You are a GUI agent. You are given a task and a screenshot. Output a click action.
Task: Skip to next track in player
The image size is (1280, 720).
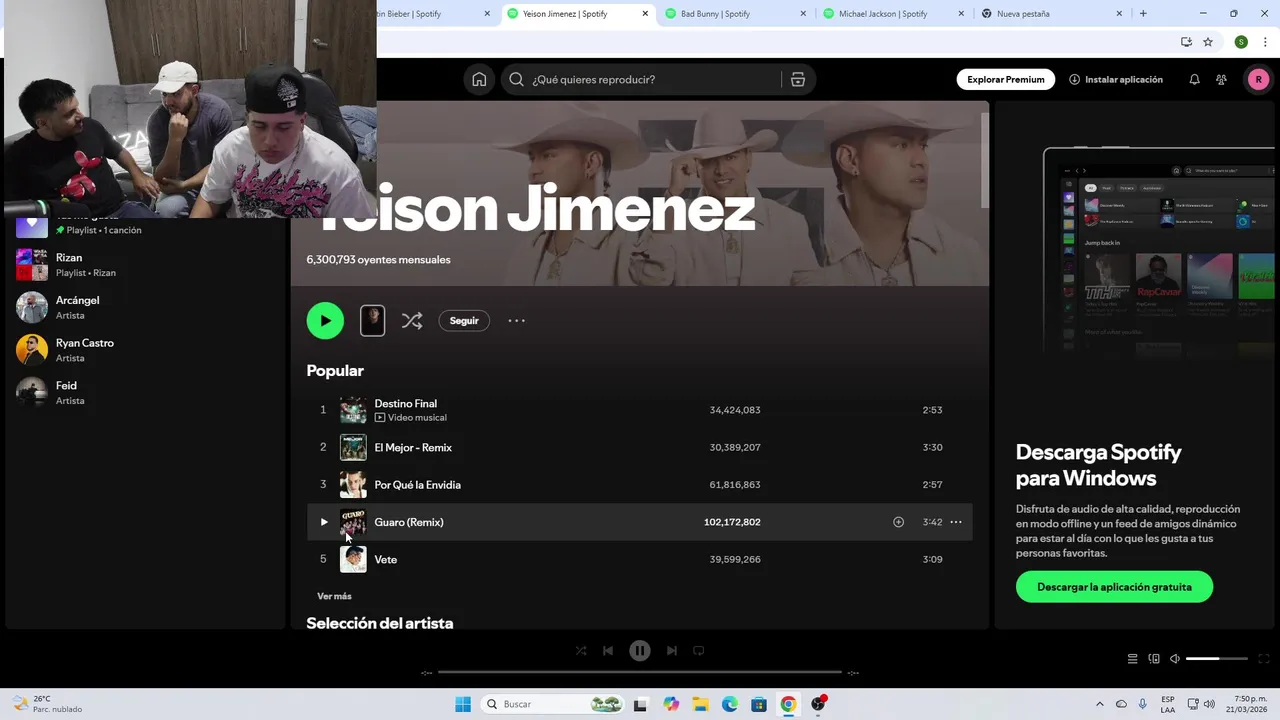click(x=672, y=650)
